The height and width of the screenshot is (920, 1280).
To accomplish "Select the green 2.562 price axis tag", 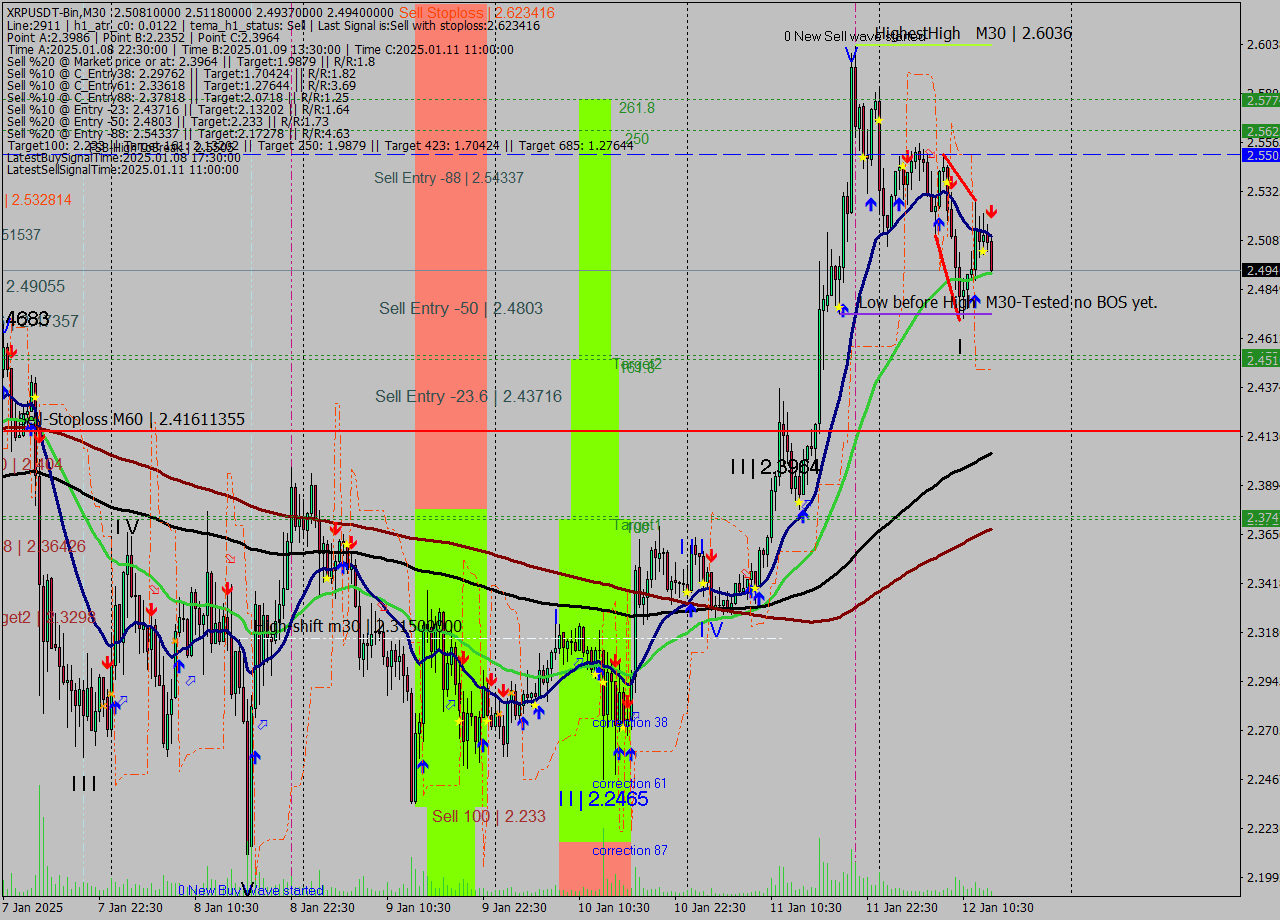I will point(1261,131).
